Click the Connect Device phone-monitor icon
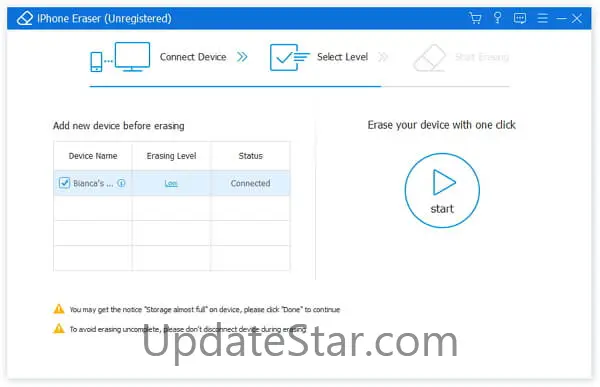 (x=120, y=57)
